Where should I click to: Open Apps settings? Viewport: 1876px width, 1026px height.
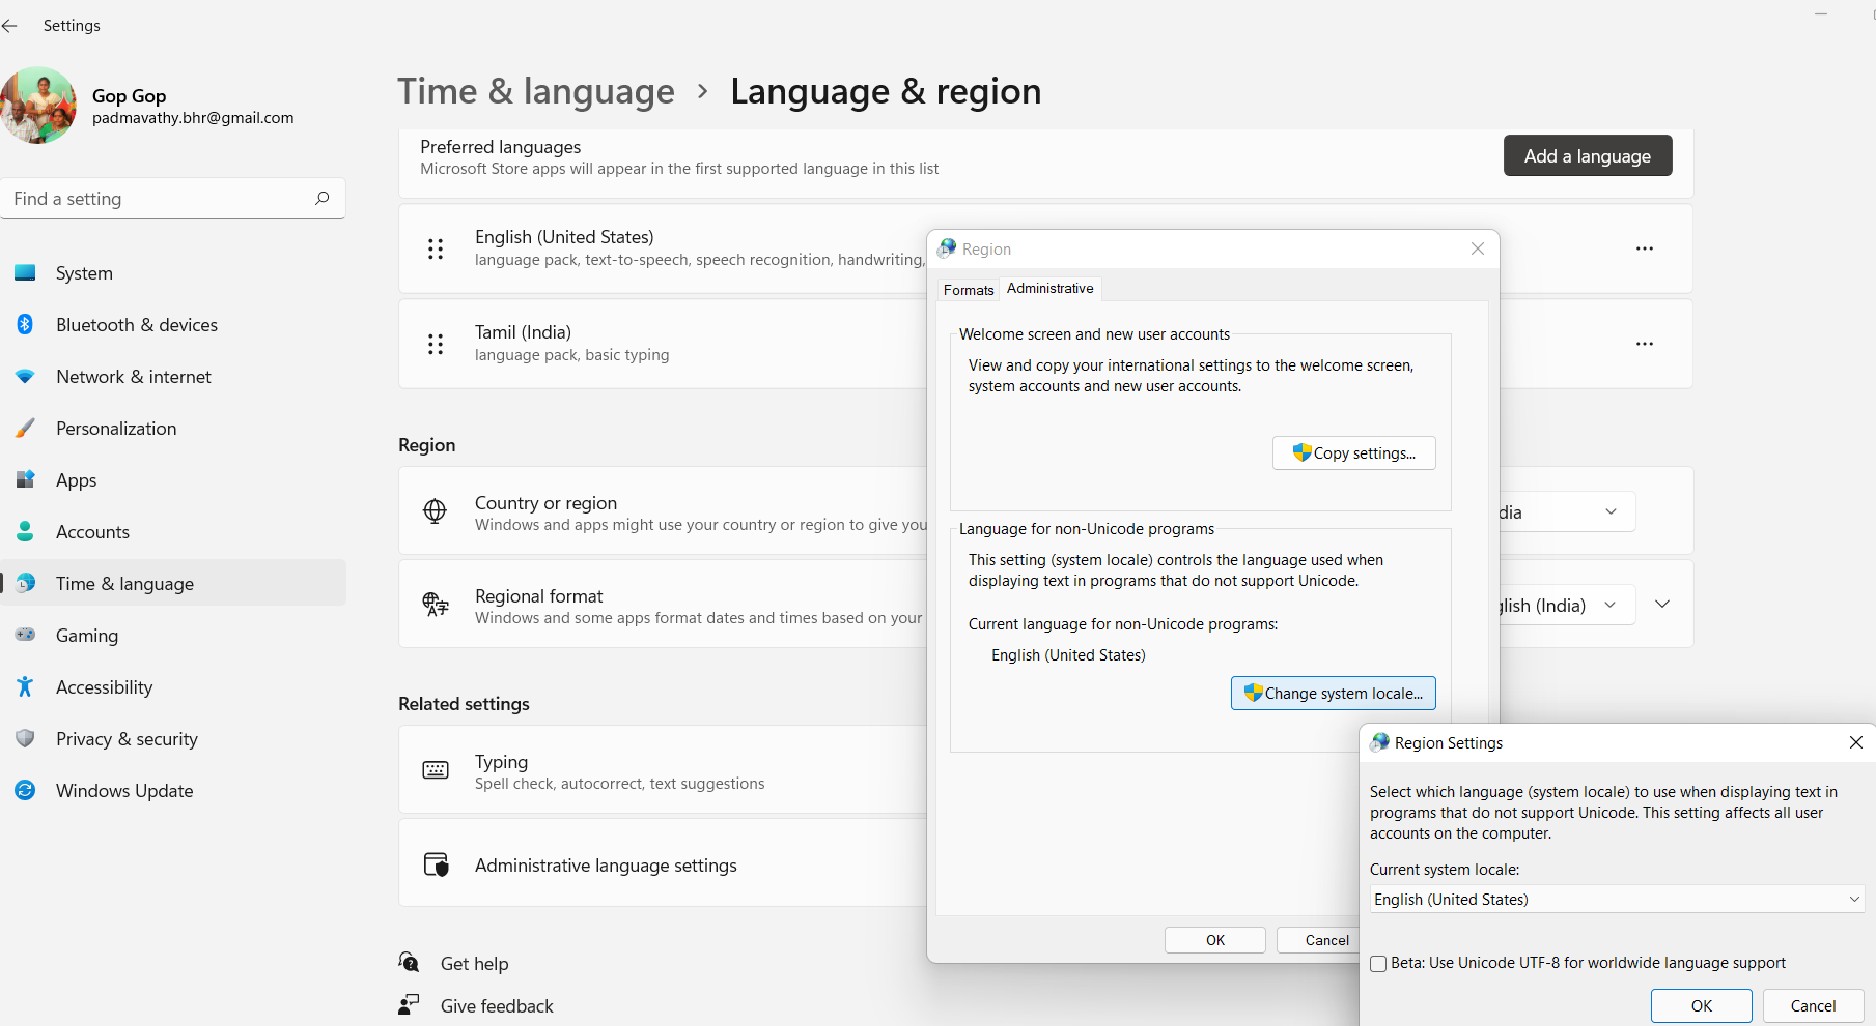[173, 480]
